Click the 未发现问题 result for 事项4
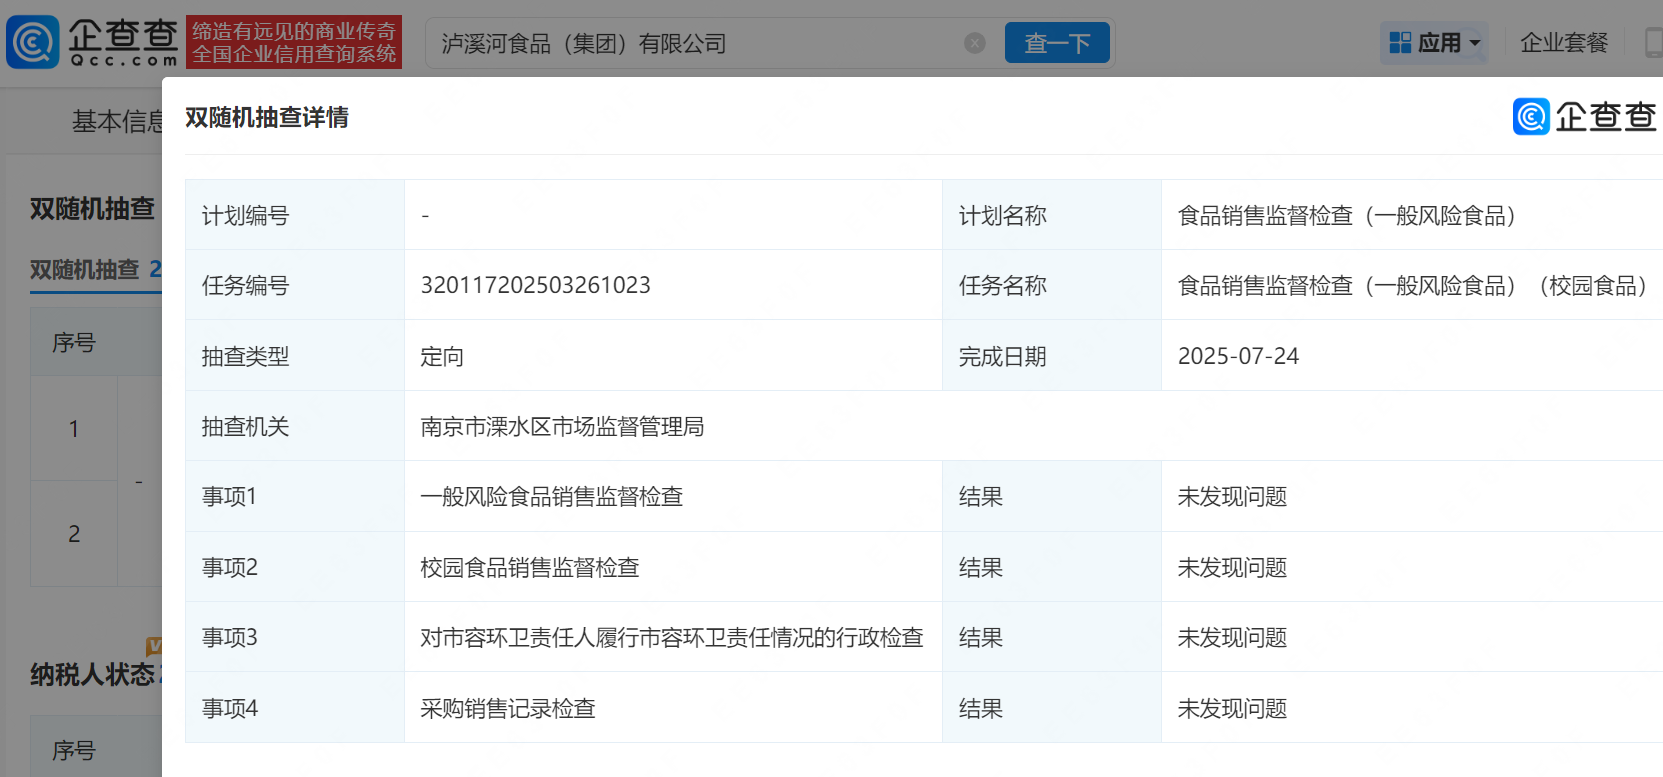 pyautogui.click(x=1232, y=709)
